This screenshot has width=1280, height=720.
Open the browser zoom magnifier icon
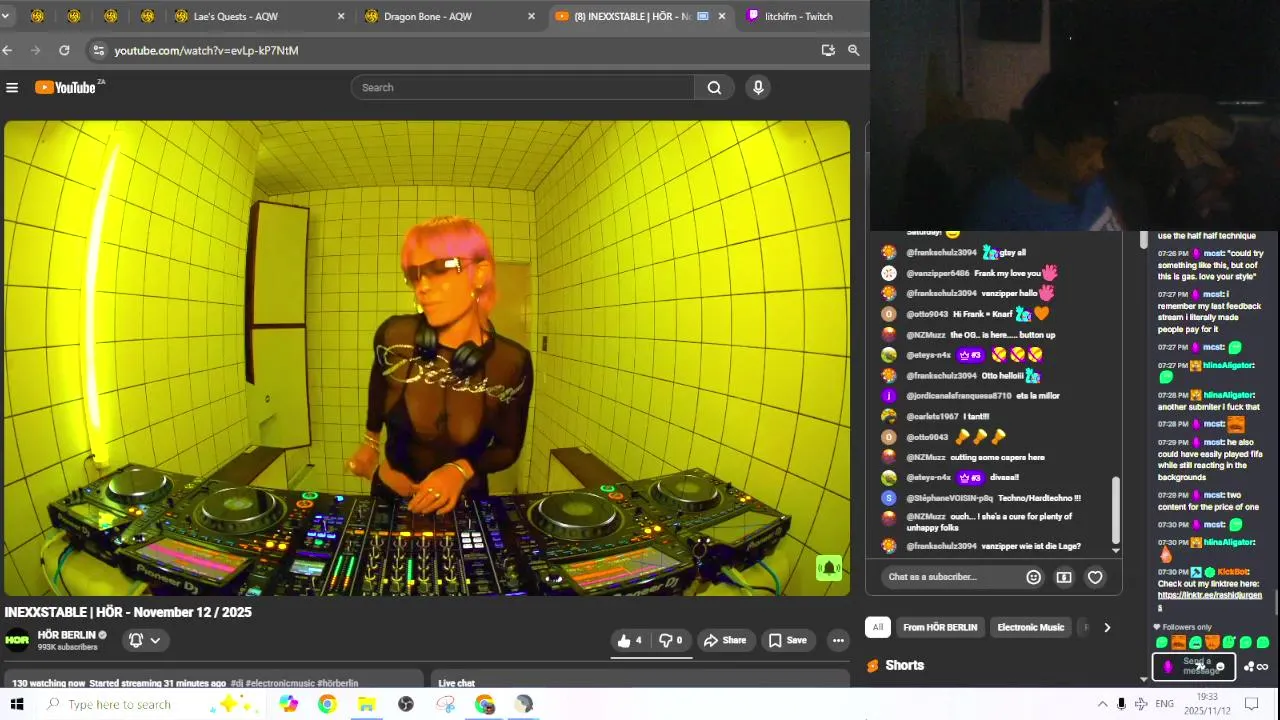point(854,50)
